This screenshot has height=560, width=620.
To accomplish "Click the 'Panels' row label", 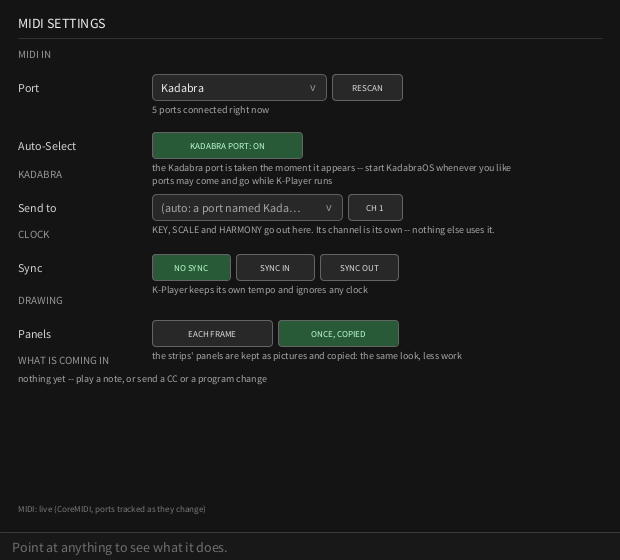I will tap(34, 334).
